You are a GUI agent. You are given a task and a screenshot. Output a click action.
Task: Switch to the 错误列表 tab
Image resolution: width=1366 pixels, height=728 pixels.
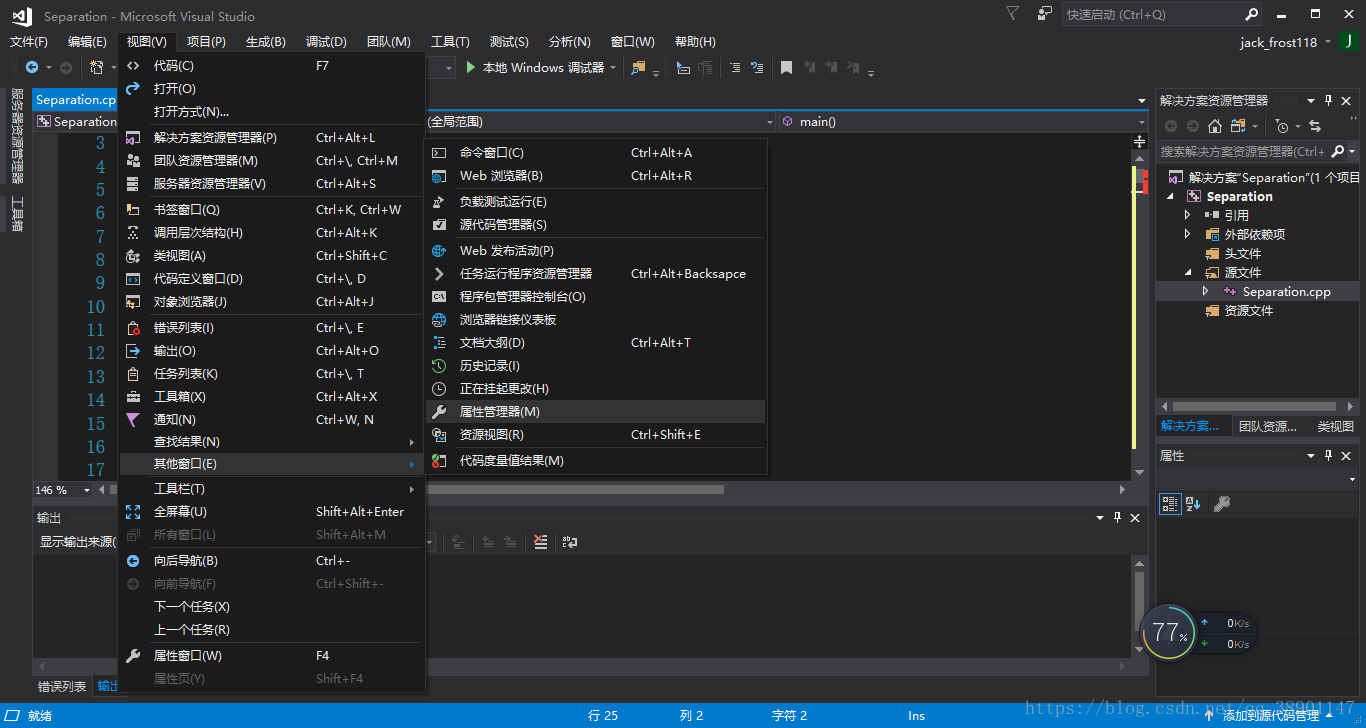(x=62, y=686)
